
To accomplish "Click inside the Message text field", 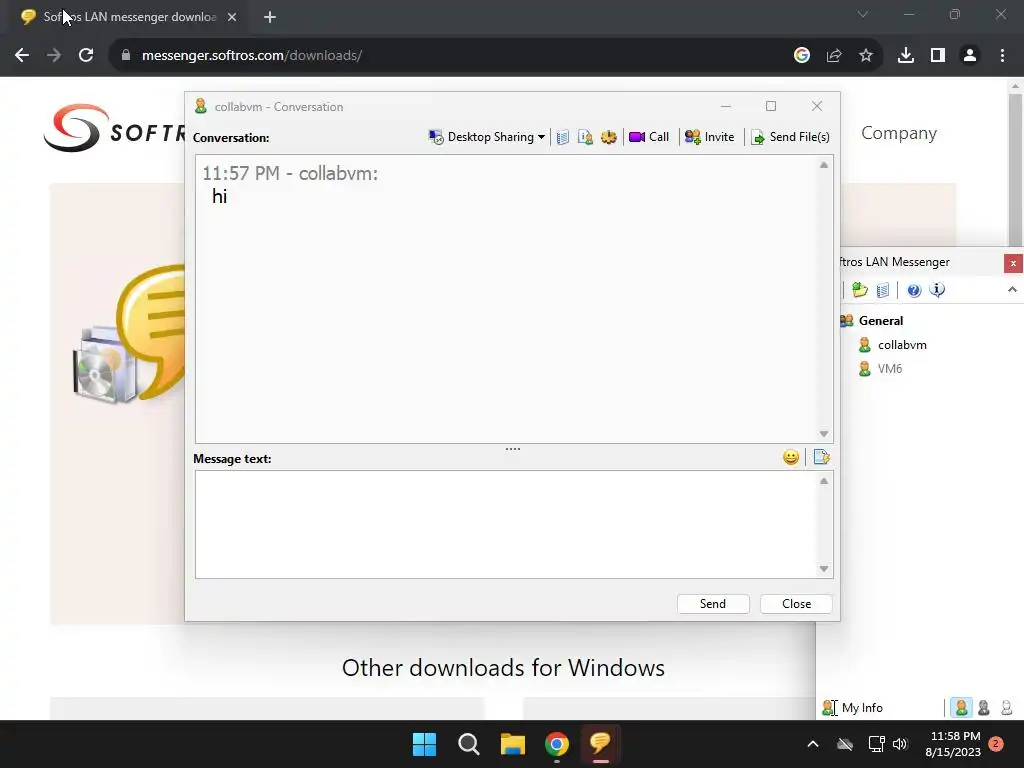I will pyautogui.click(x=506, y=524).
